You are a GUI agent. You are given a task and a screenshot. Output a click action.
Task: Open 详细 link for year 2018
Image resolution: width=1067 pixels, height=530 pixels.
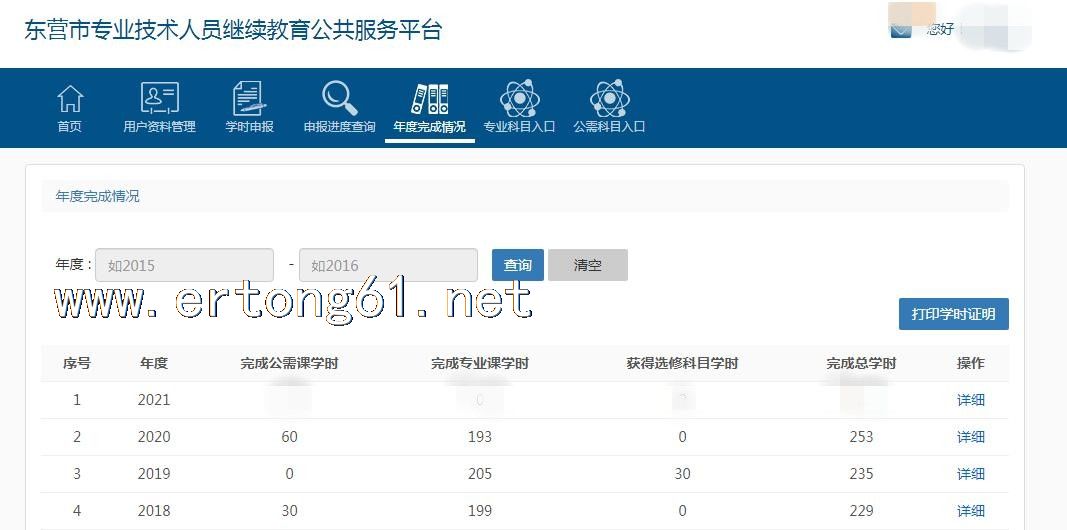(x=970, y=511)
